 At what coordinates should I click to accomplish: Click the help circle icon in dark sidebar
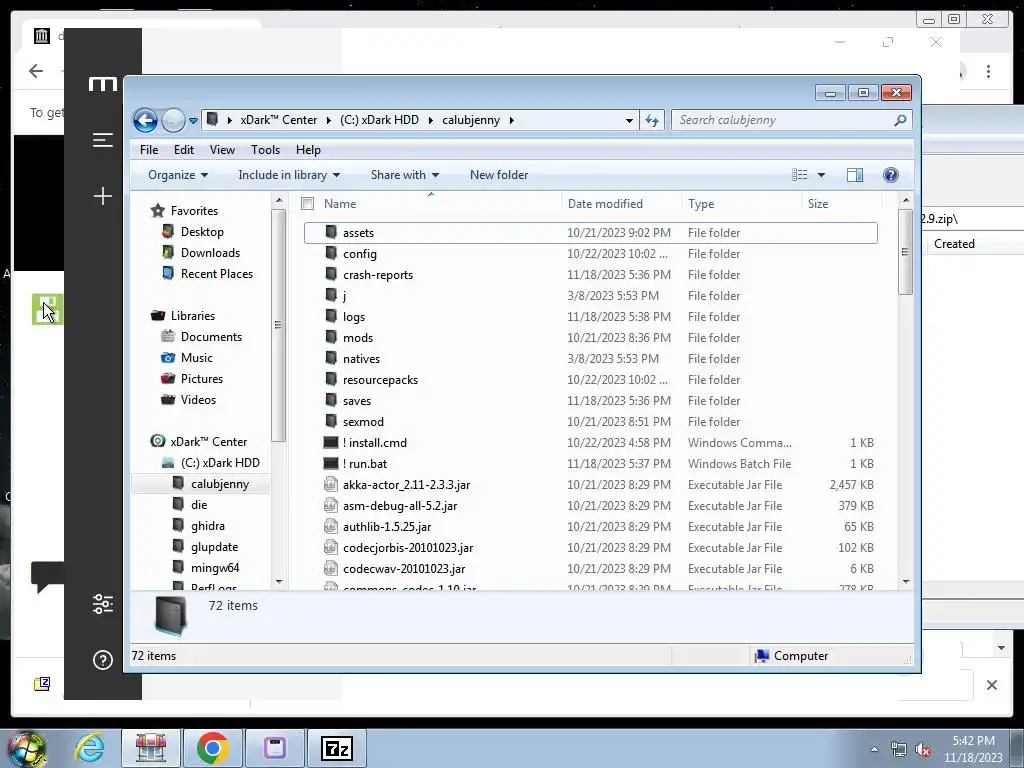click(x=103, y=660)
